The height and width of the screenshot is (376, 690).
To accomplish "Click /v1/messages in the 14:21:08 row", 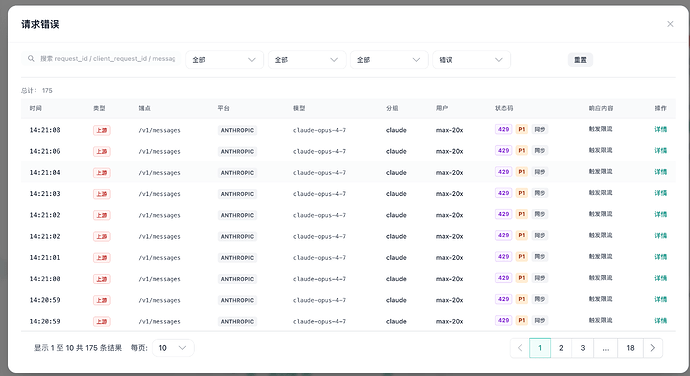I will [x=159, y=130].
